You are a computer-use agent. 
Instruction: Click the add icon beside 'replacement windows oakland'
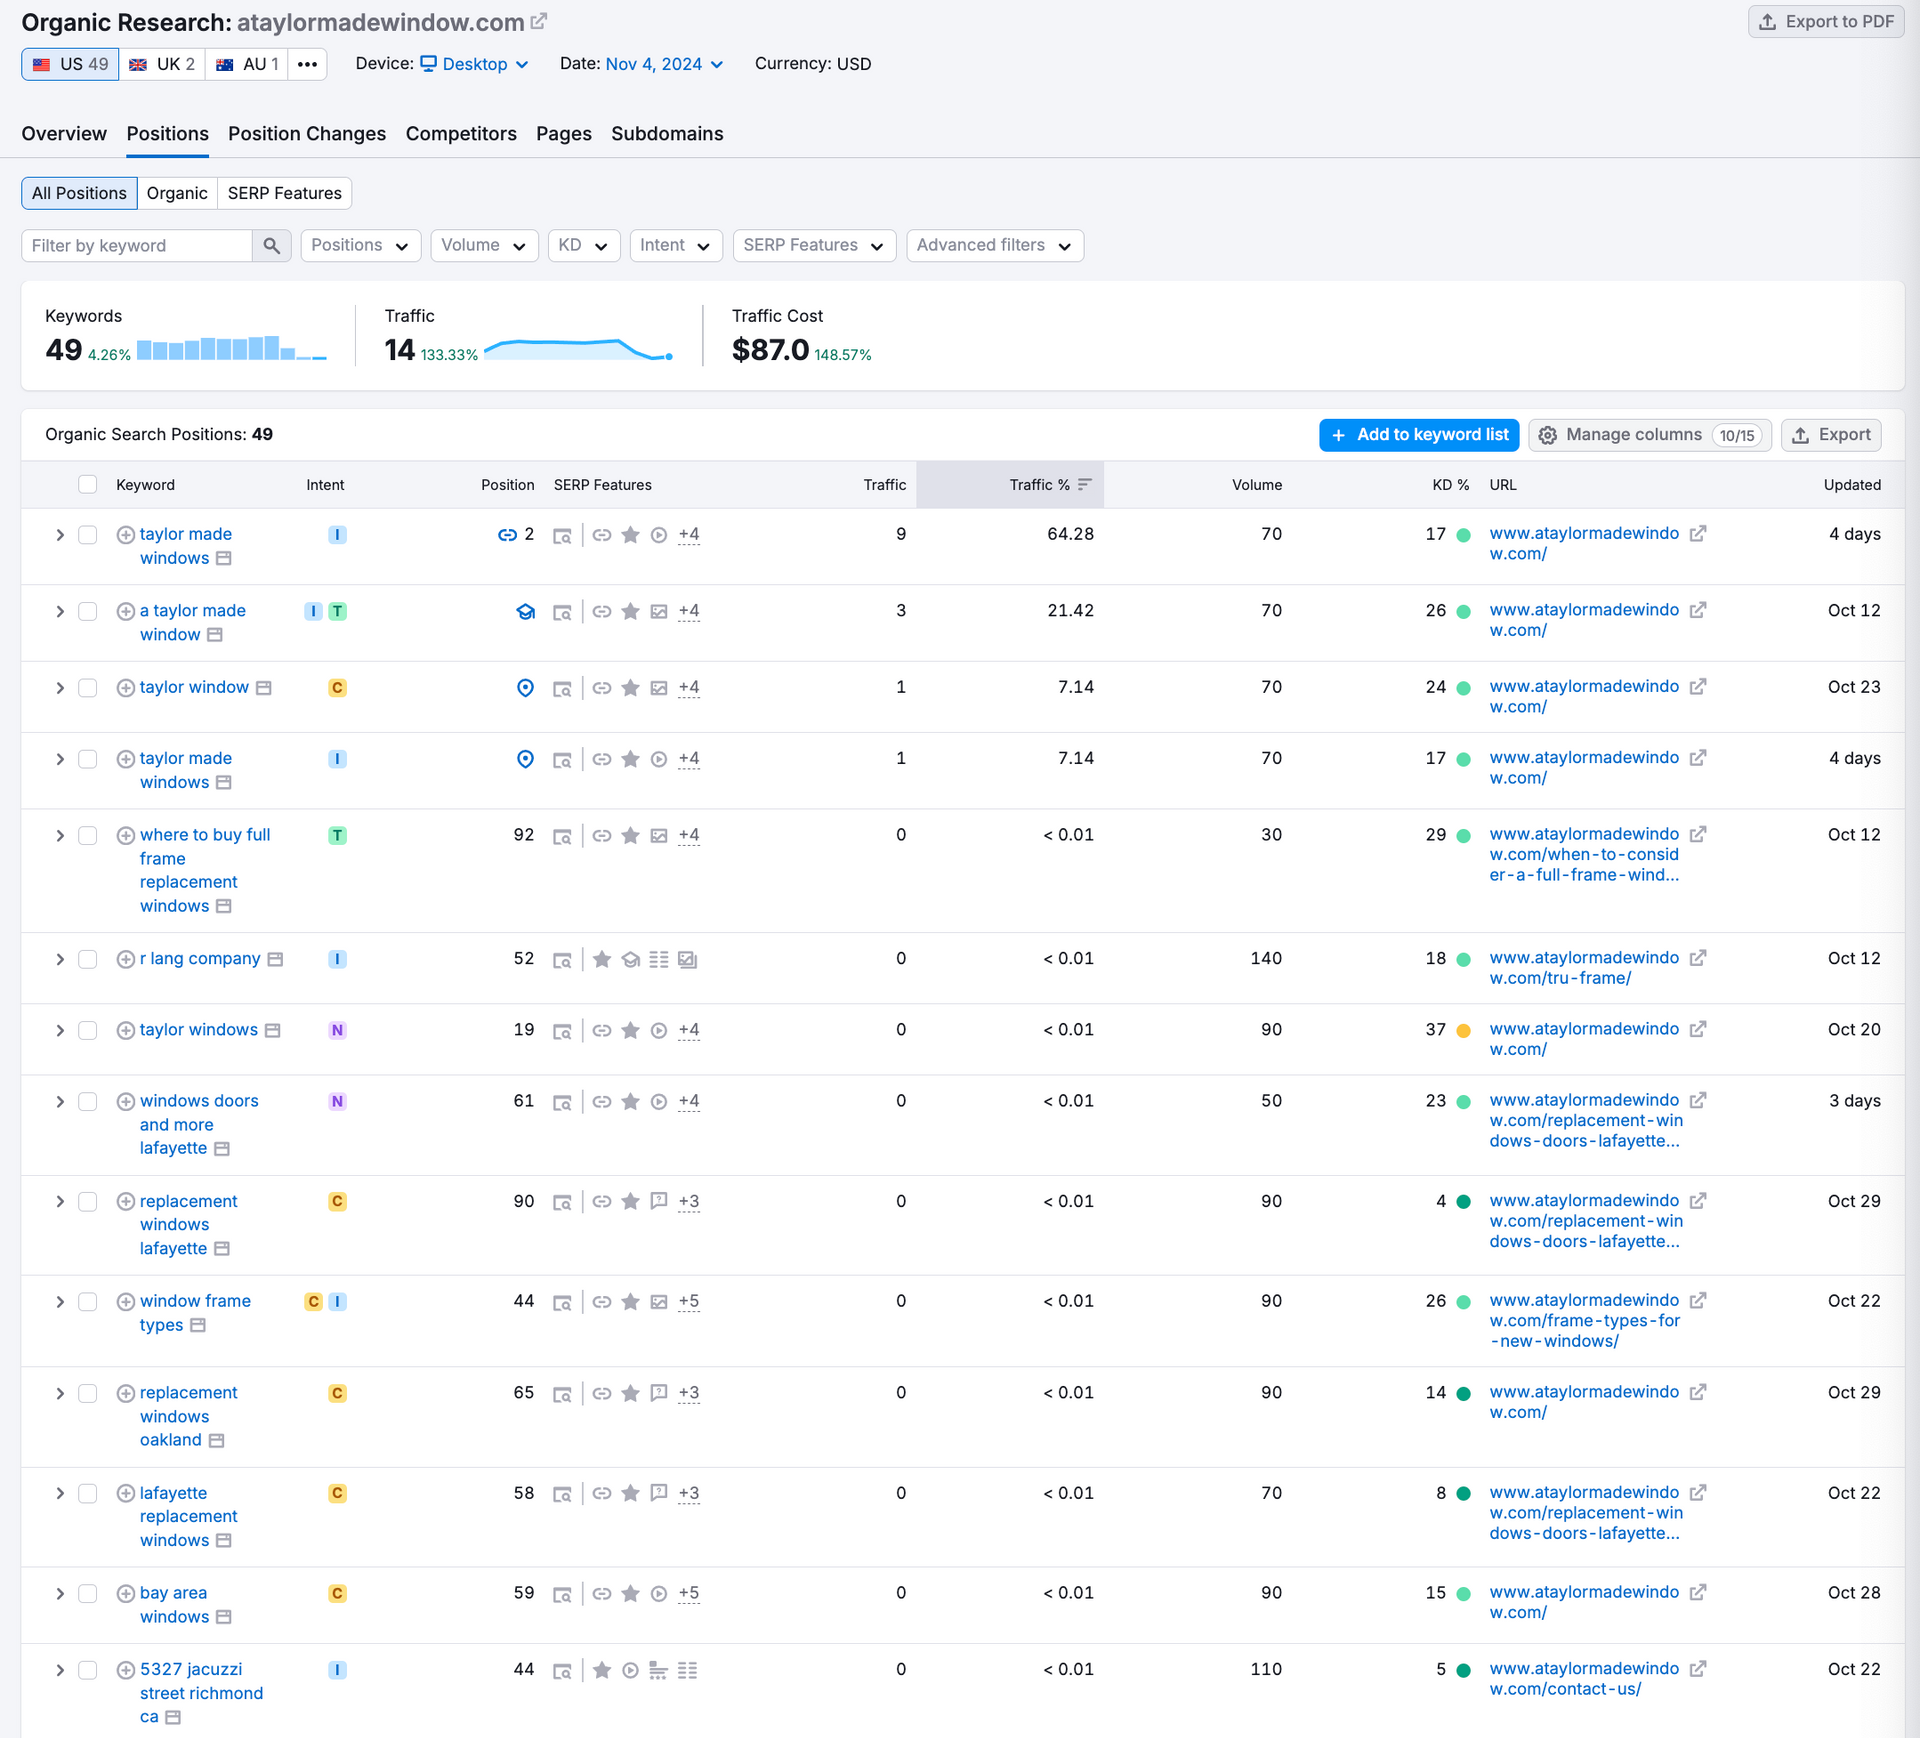point(126,1394)
